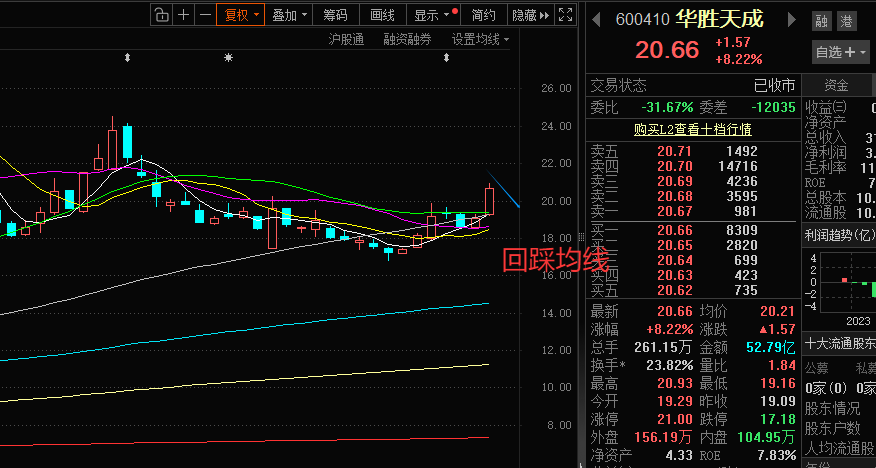Screen dimensions: 876x468
Task: Click the 卖四 price 20.70
Action: click(674, 166)
